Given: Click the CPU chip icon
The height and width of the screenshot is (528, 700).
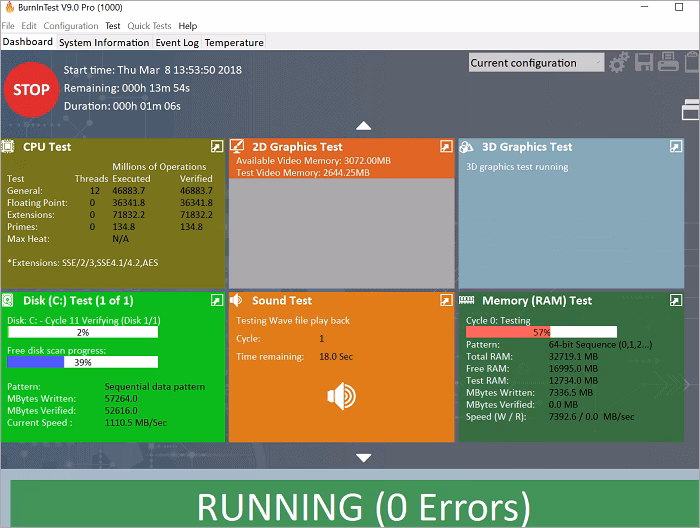Looking at the screenshot, I should [x=8, y=146].
